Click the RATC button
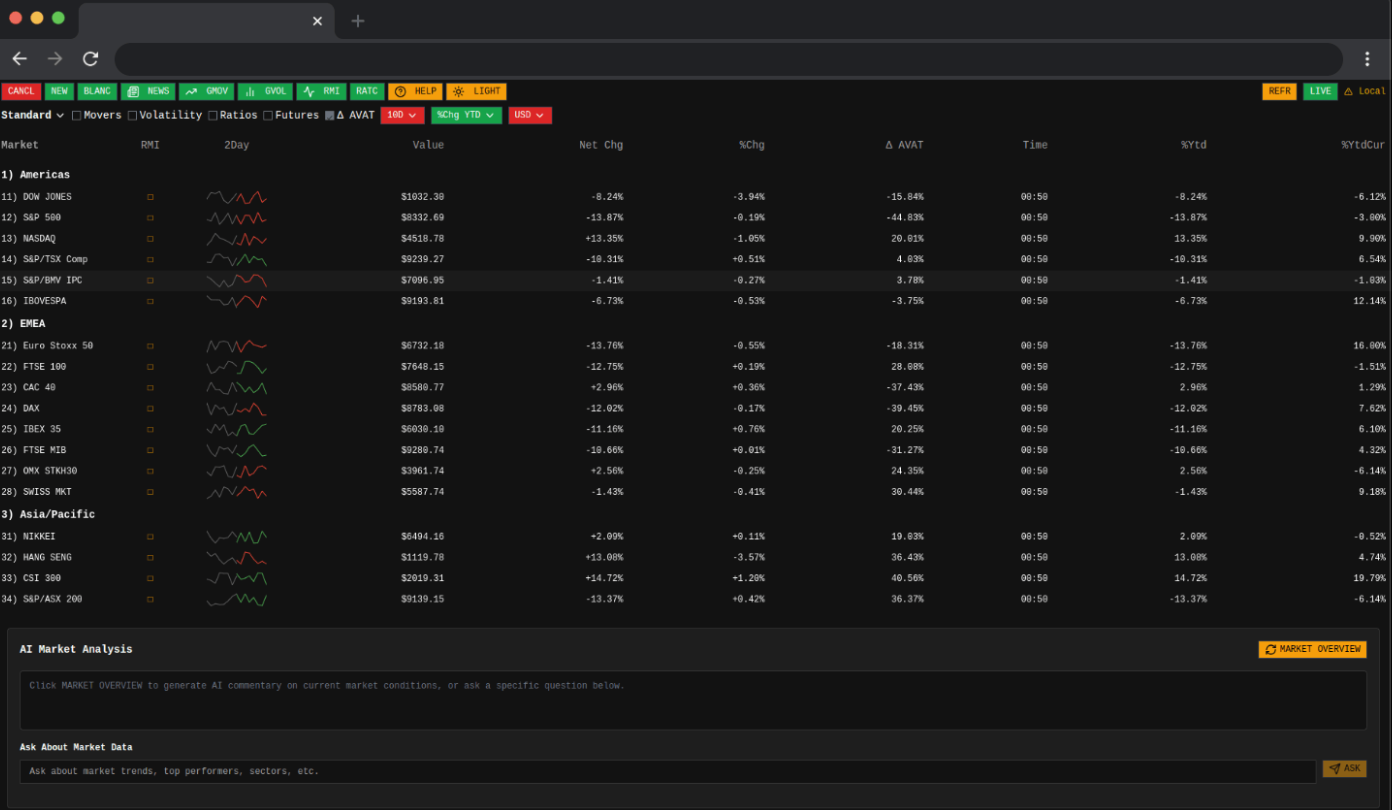 coord(366,91)
